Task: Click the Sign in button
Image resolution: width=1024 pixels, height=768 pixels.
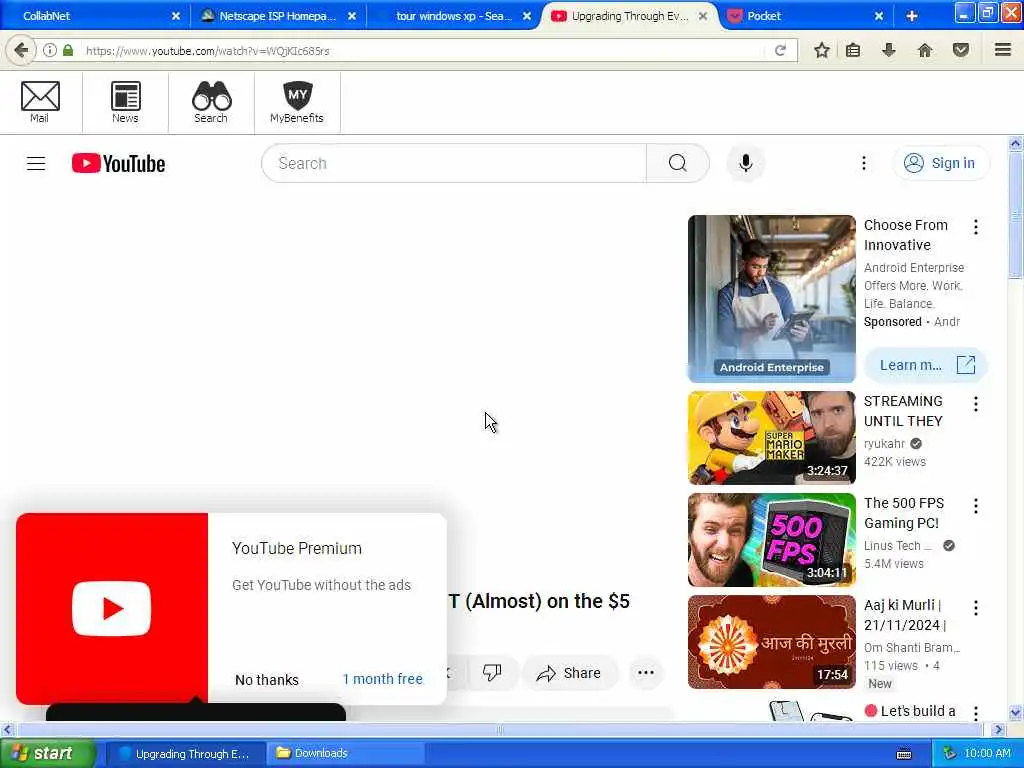Action: [940, 163]
